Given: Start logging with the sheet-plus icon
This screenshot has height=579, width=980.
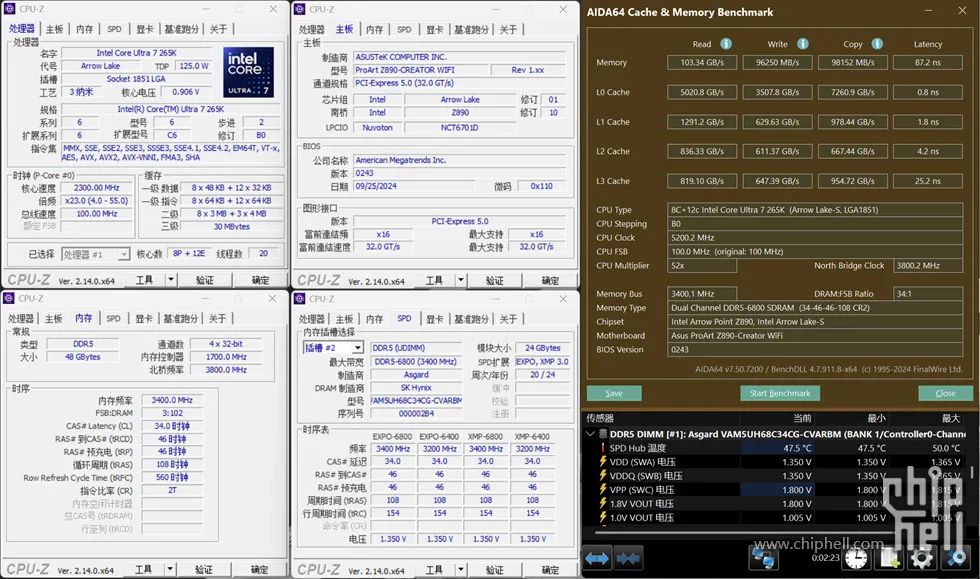Looking at the screenshot, I should pos(889,558).
